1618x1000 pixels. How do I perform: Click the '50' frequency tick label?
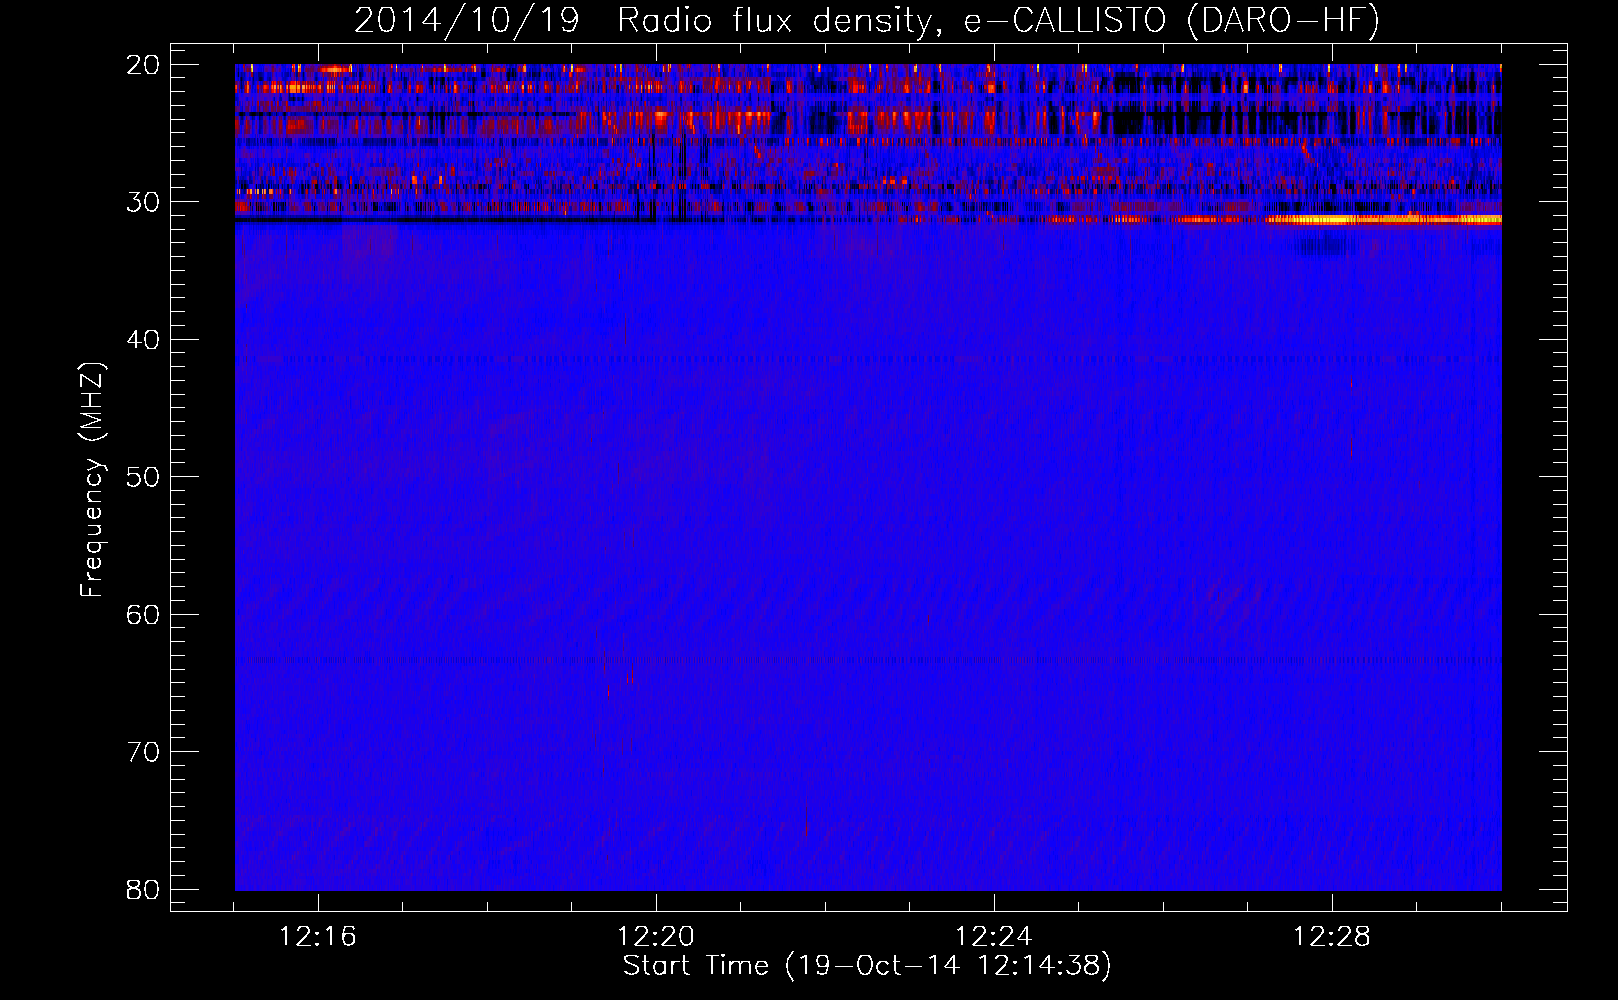click(x=144, y=477)
